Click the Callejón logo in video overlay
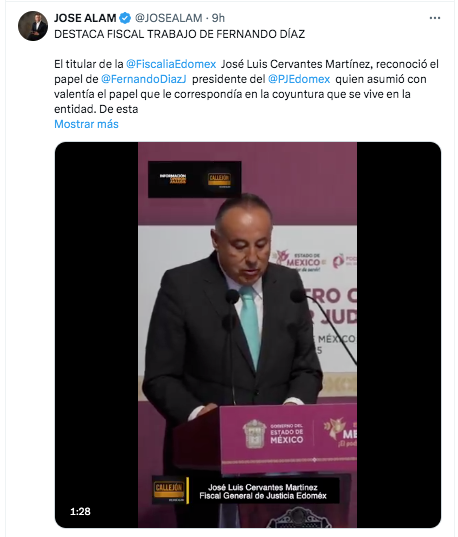The image size is (458, 537). (219, 179)
